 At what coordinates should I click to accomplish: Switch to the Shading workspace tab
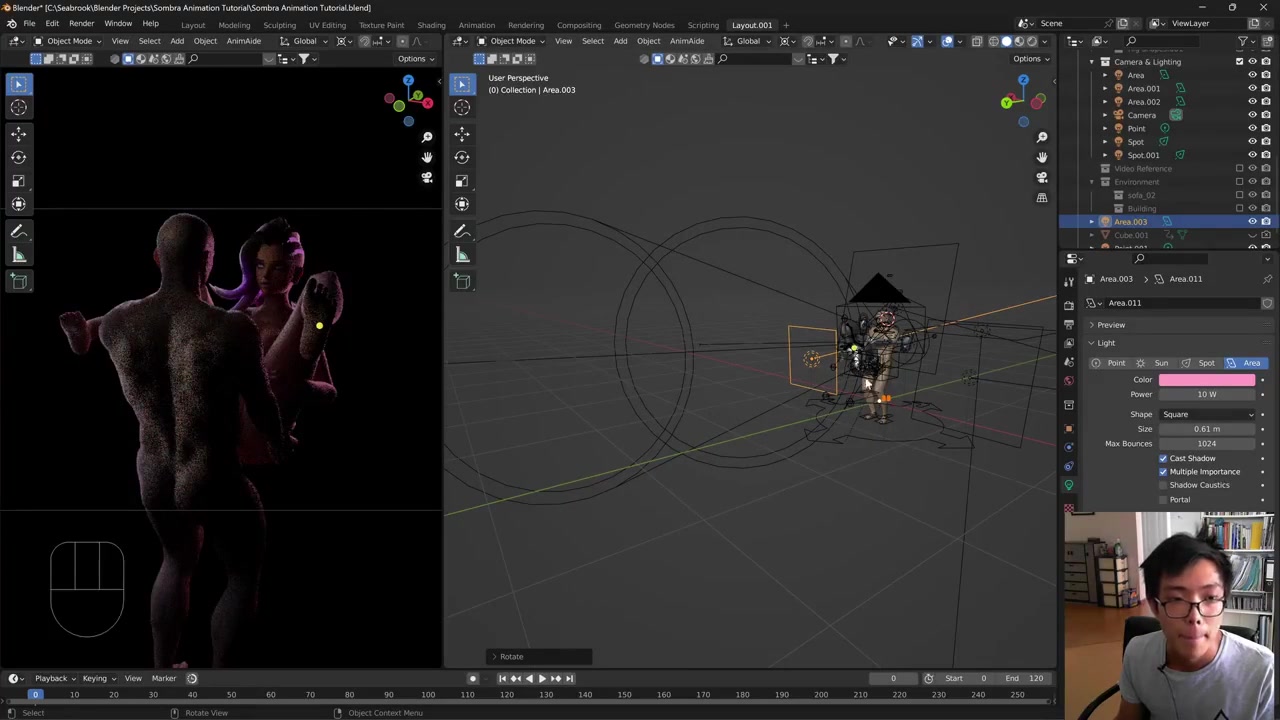[x=431, y=25]
